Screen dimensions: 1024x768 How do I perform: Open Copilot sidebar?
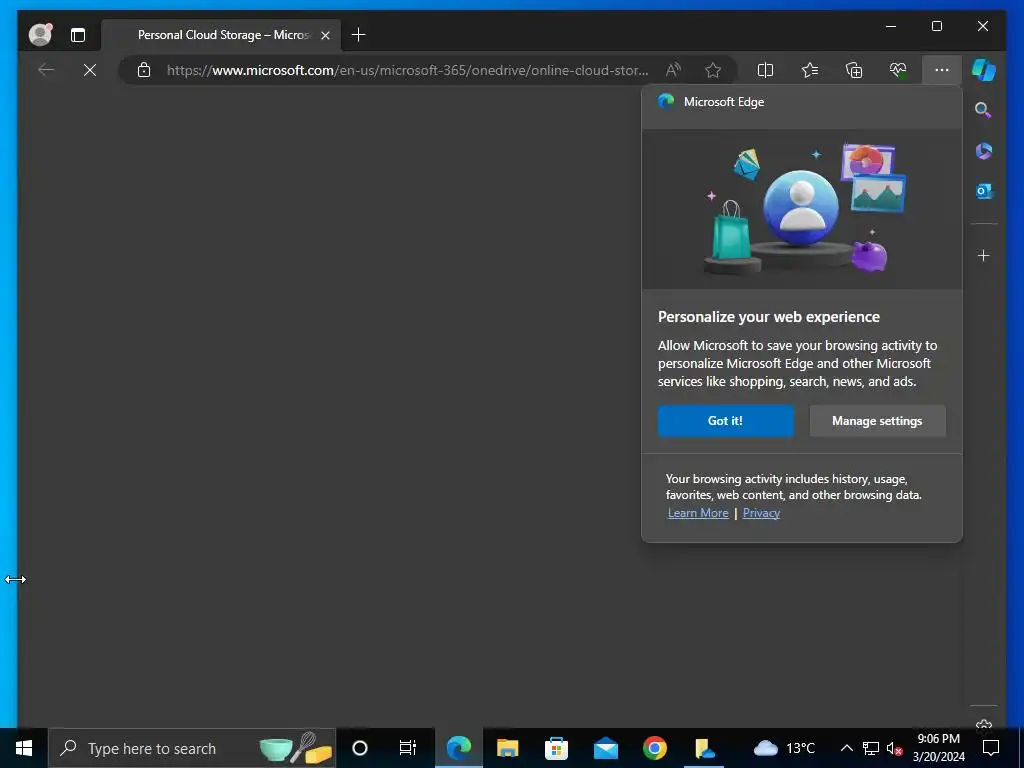[x=984, y=70]
